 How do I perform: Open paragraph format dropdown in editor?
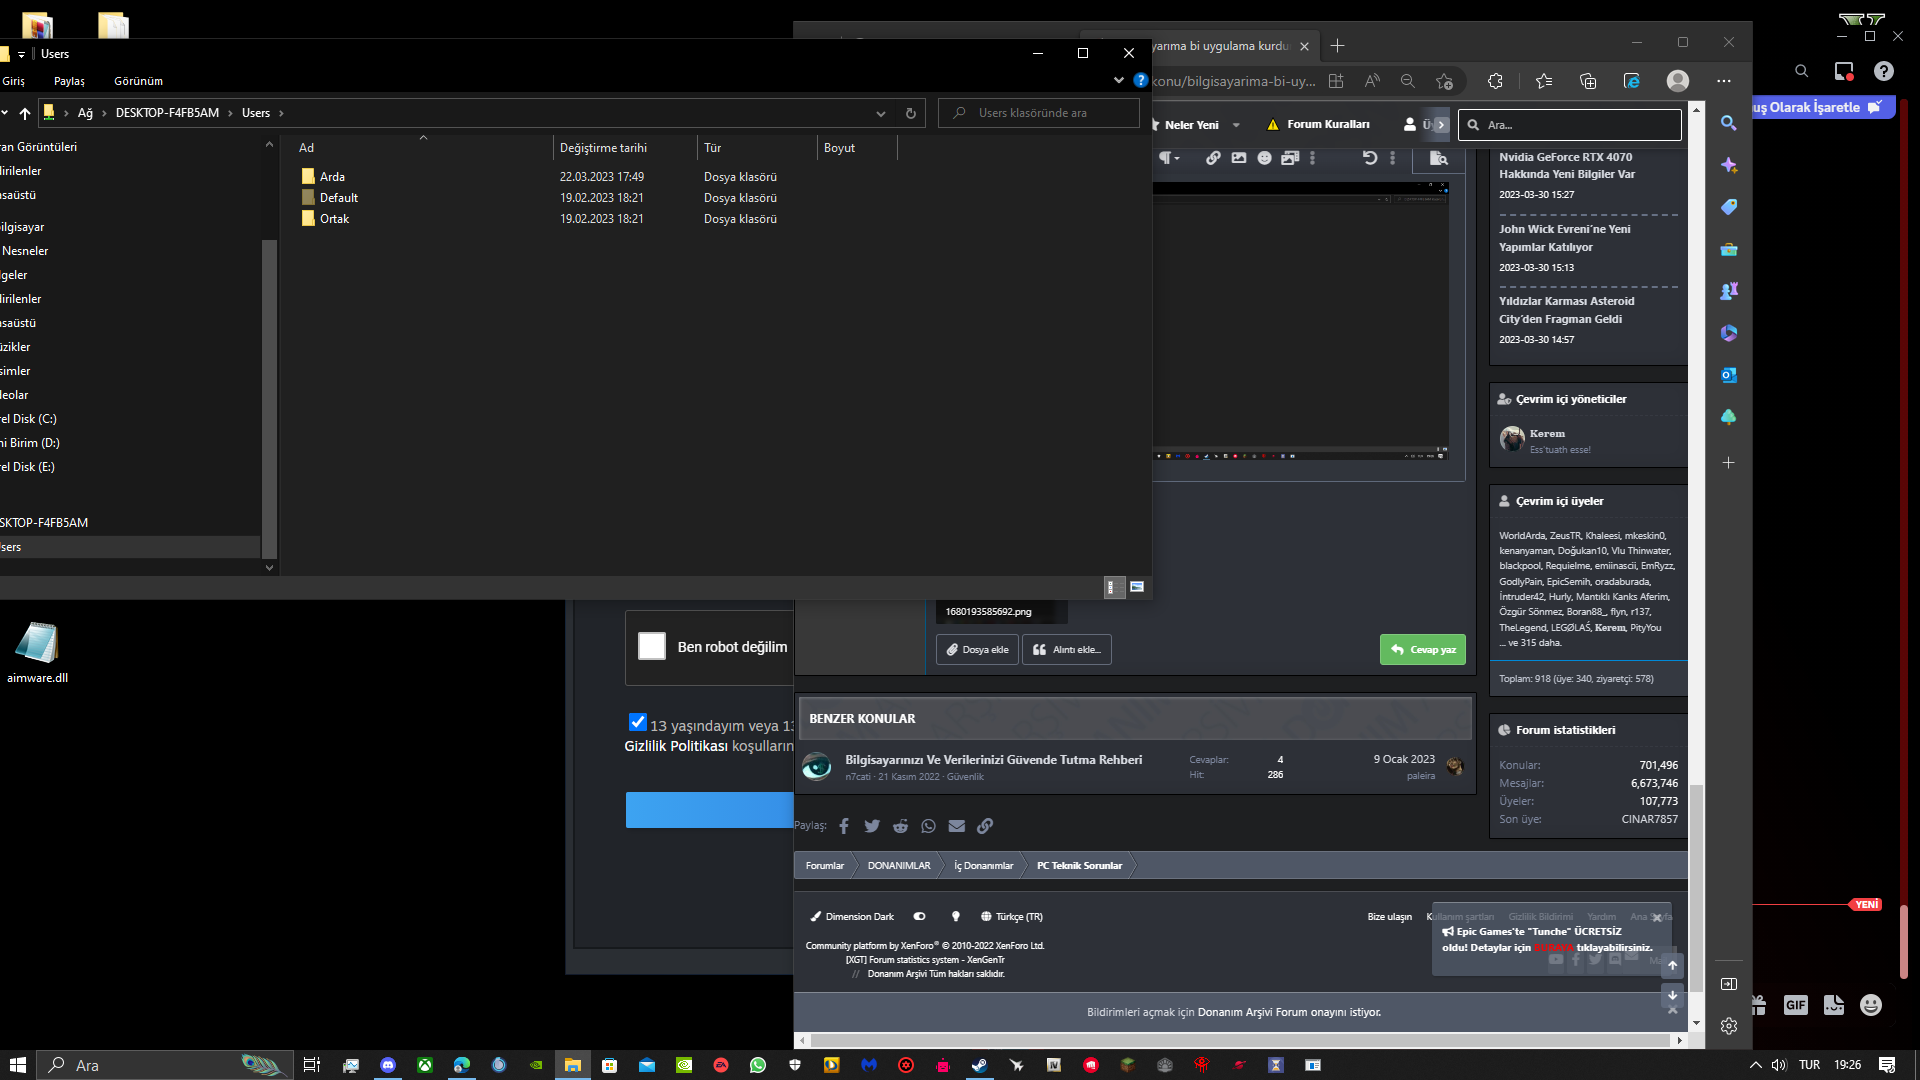1169,158
